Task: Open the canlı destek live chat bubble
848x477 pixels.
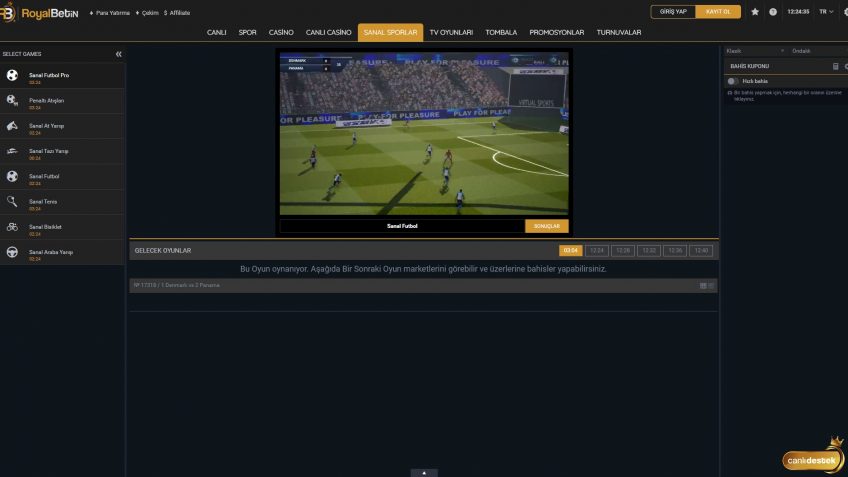Action: [813, 458]
